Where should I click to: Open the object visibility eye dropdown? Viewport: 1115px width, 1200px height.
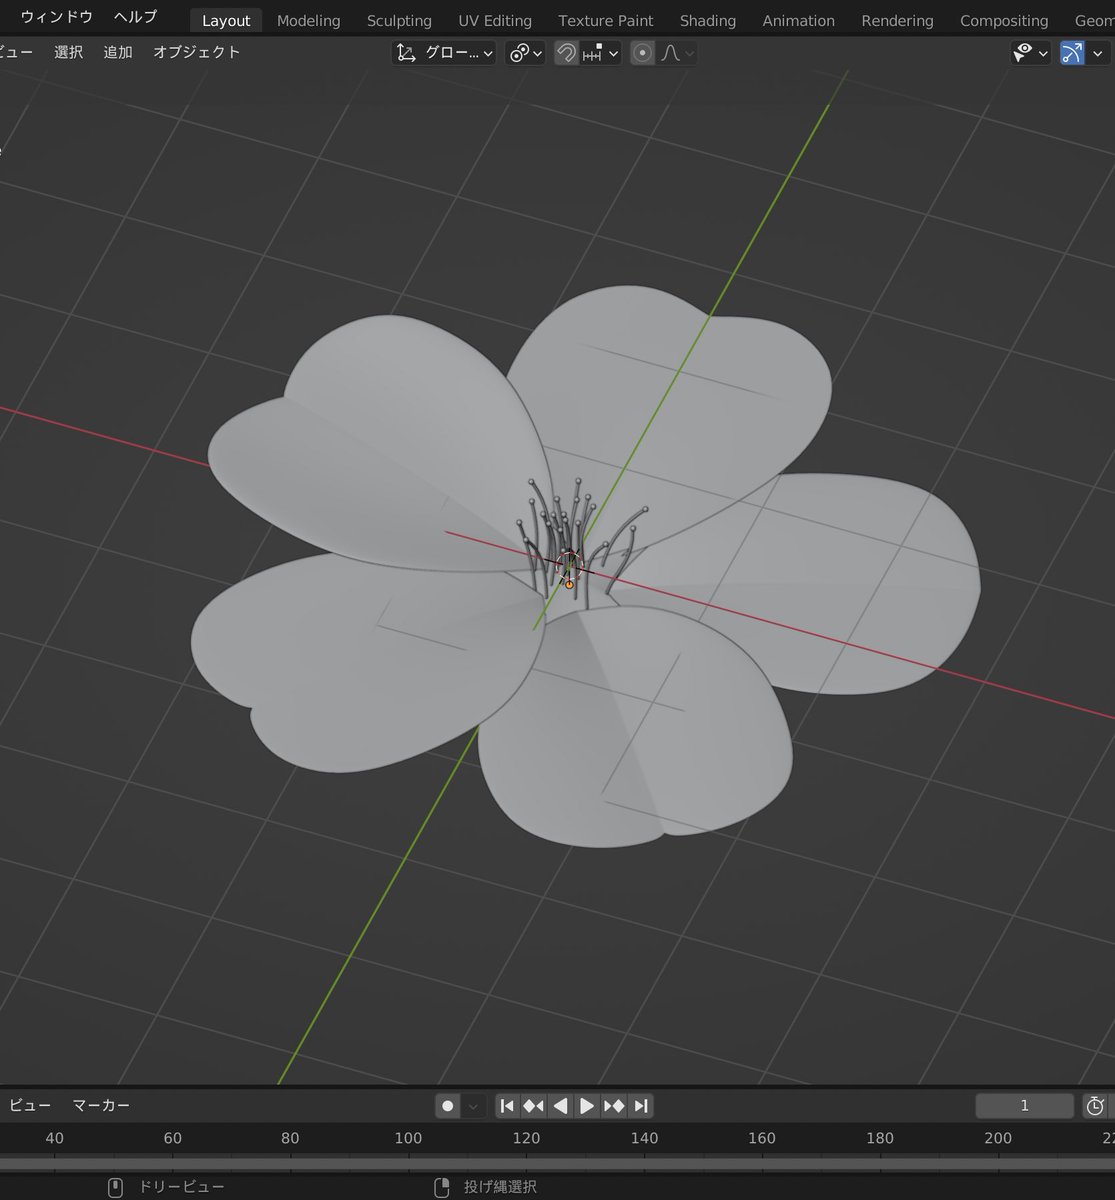1030,53
